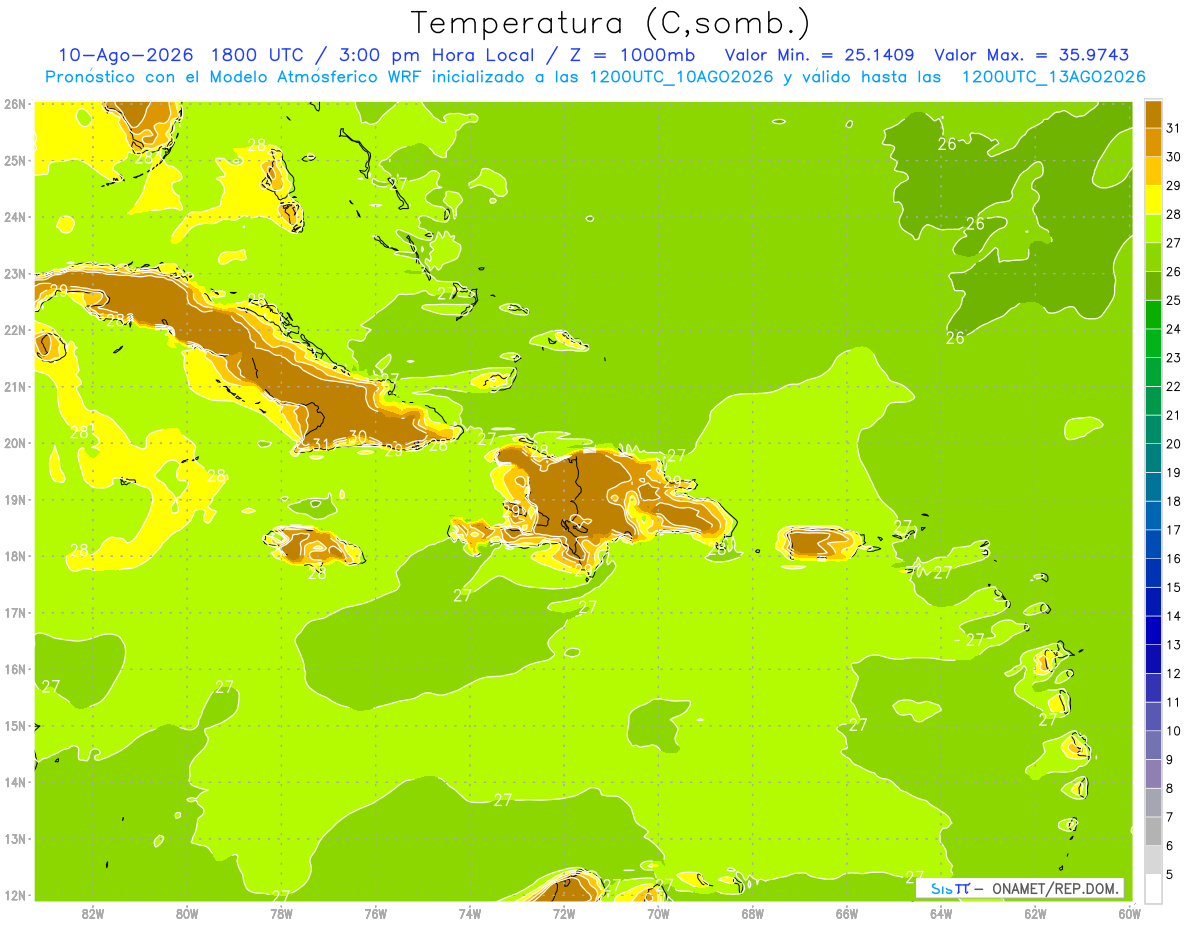The image size is (1200, 927).
Task: Click the legend value 5
Action: [1170, 874]
